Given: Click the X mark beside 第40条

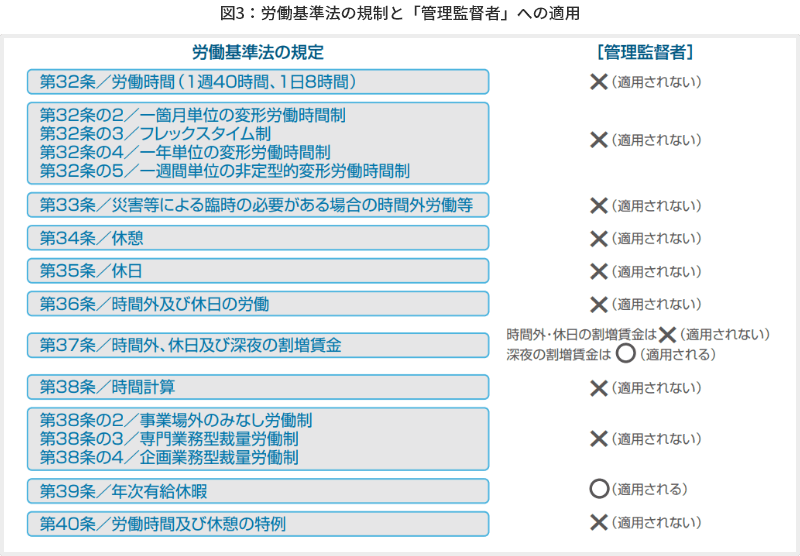Looking at the screenshot, I should 598,522.
